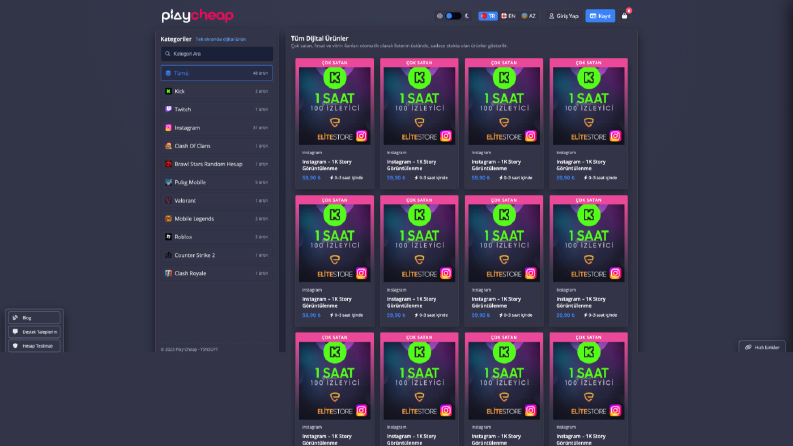Open the Hesap Teslimatı button
The height and width of the screenshot is (446, 793).
pyautogui.click(x=34, y=346)
